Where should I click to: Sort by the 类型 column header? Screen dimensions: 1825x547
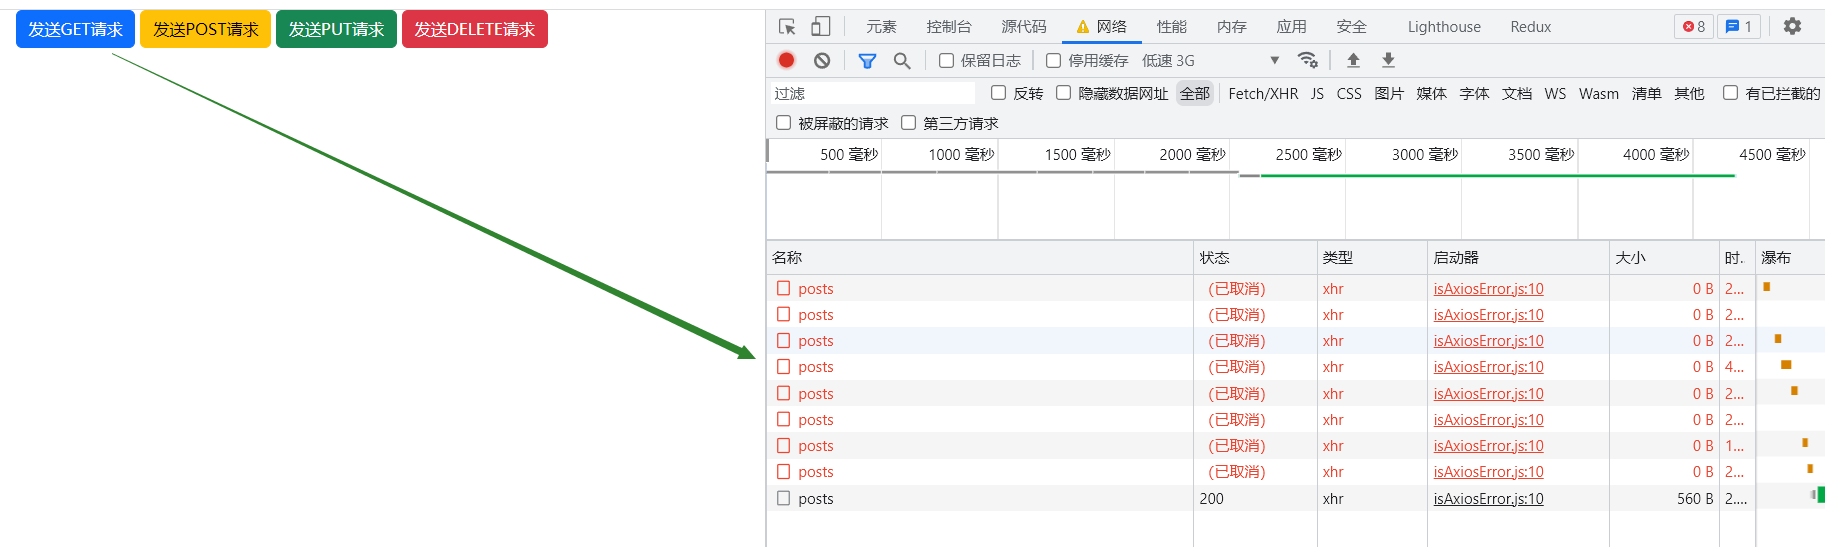(1372, 258)
